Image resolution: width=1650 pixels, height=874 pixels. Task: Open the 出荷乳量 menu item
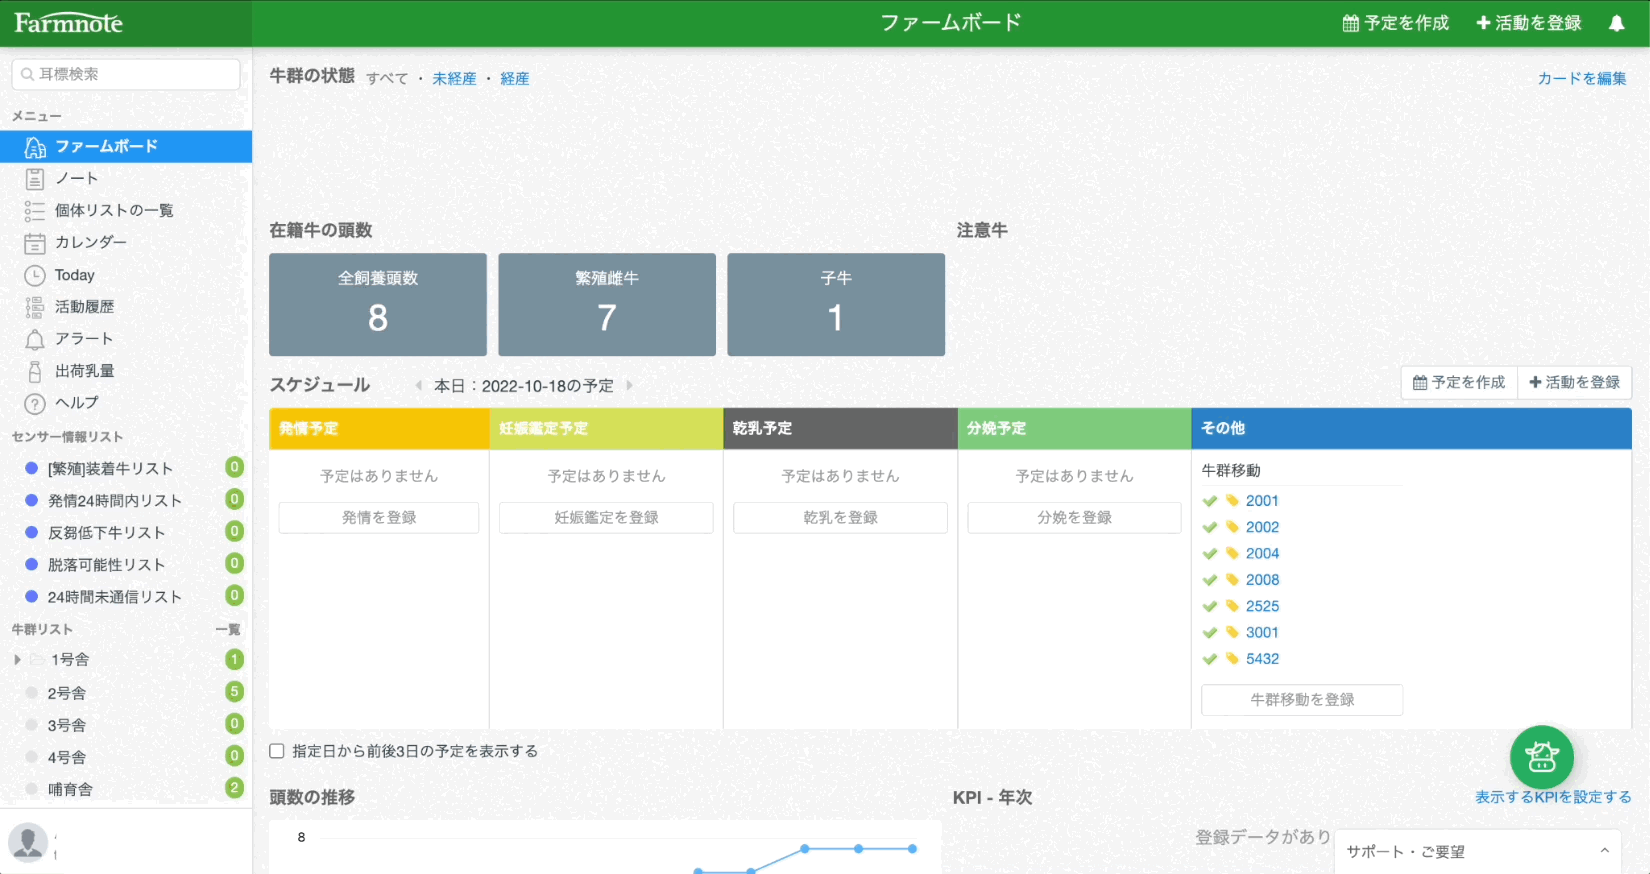coord(126,371)
